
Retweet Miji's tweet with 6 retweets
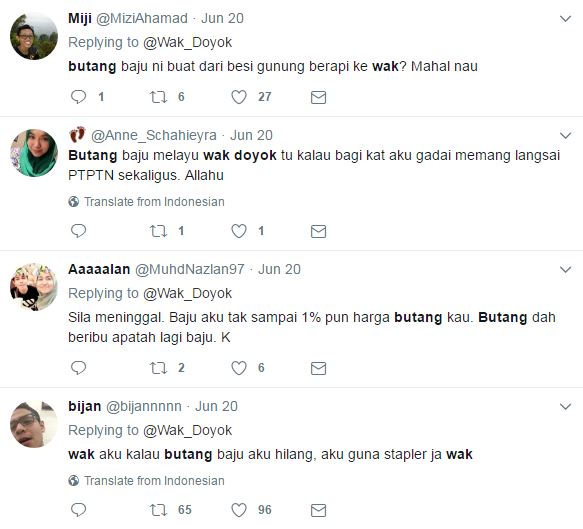coord(158,97)
